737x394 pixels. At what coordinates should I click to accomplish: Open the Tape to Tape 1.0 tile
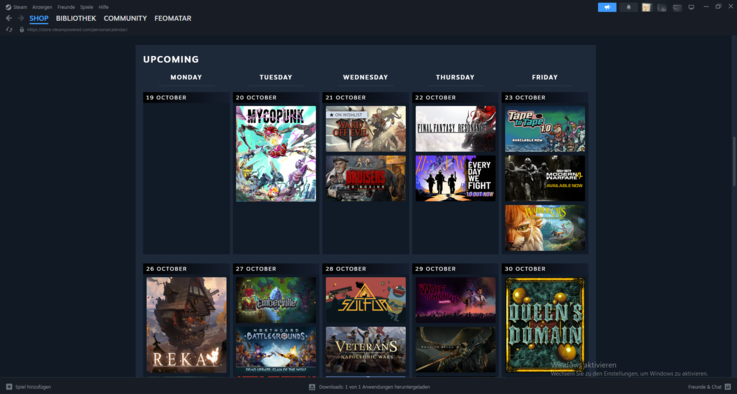(x=545, y=129)
